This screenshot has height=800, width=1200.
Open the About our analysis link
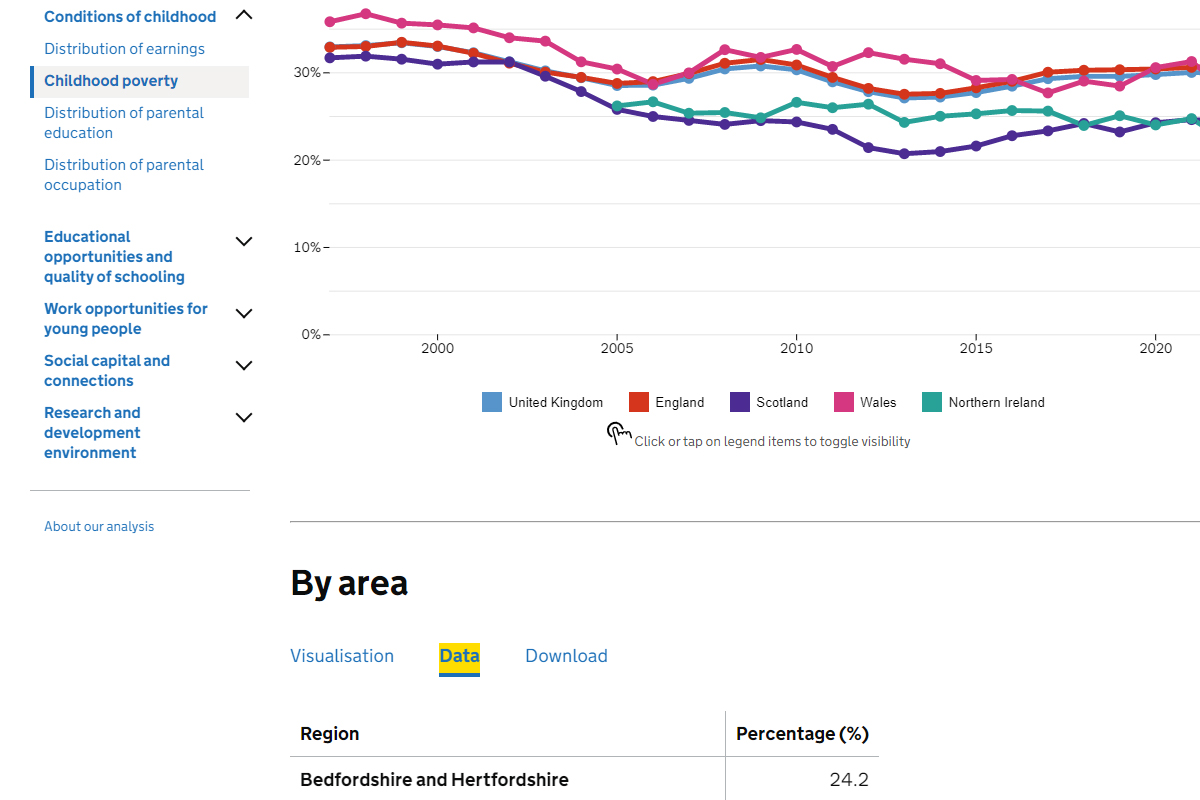pos(99,527)
